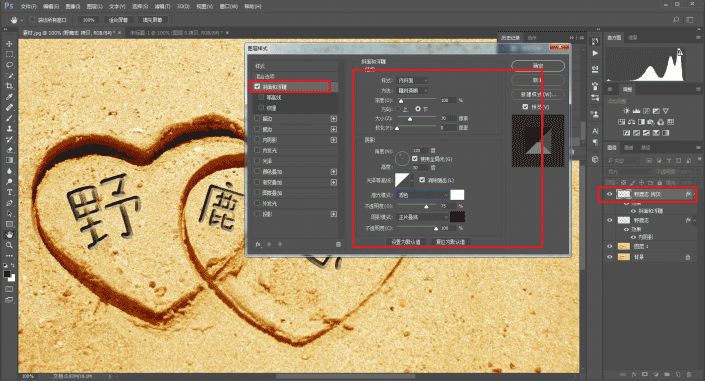Select the Quick Selection tool
The image size is (705, 381).
click(x=9, y=76)
